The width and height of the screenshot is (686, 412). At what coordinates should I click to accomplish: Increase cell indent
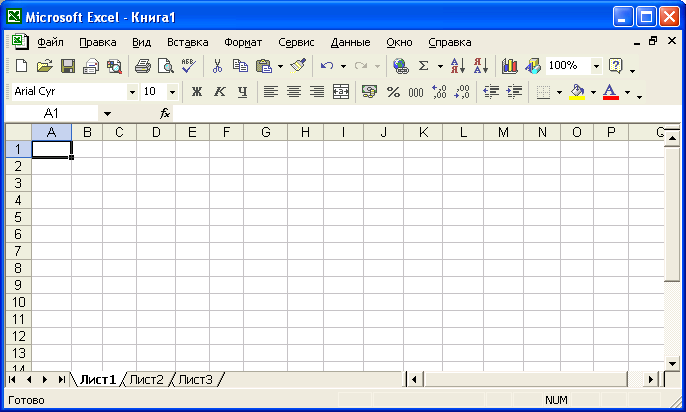click(514, 92)
